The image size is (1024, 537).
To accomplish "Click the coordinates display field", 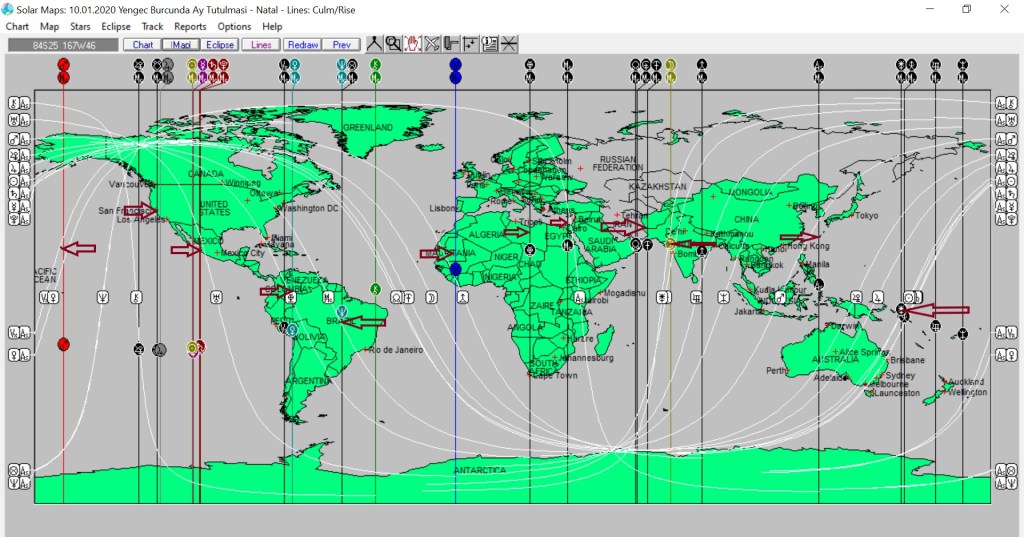I will [x=62, y=45].
